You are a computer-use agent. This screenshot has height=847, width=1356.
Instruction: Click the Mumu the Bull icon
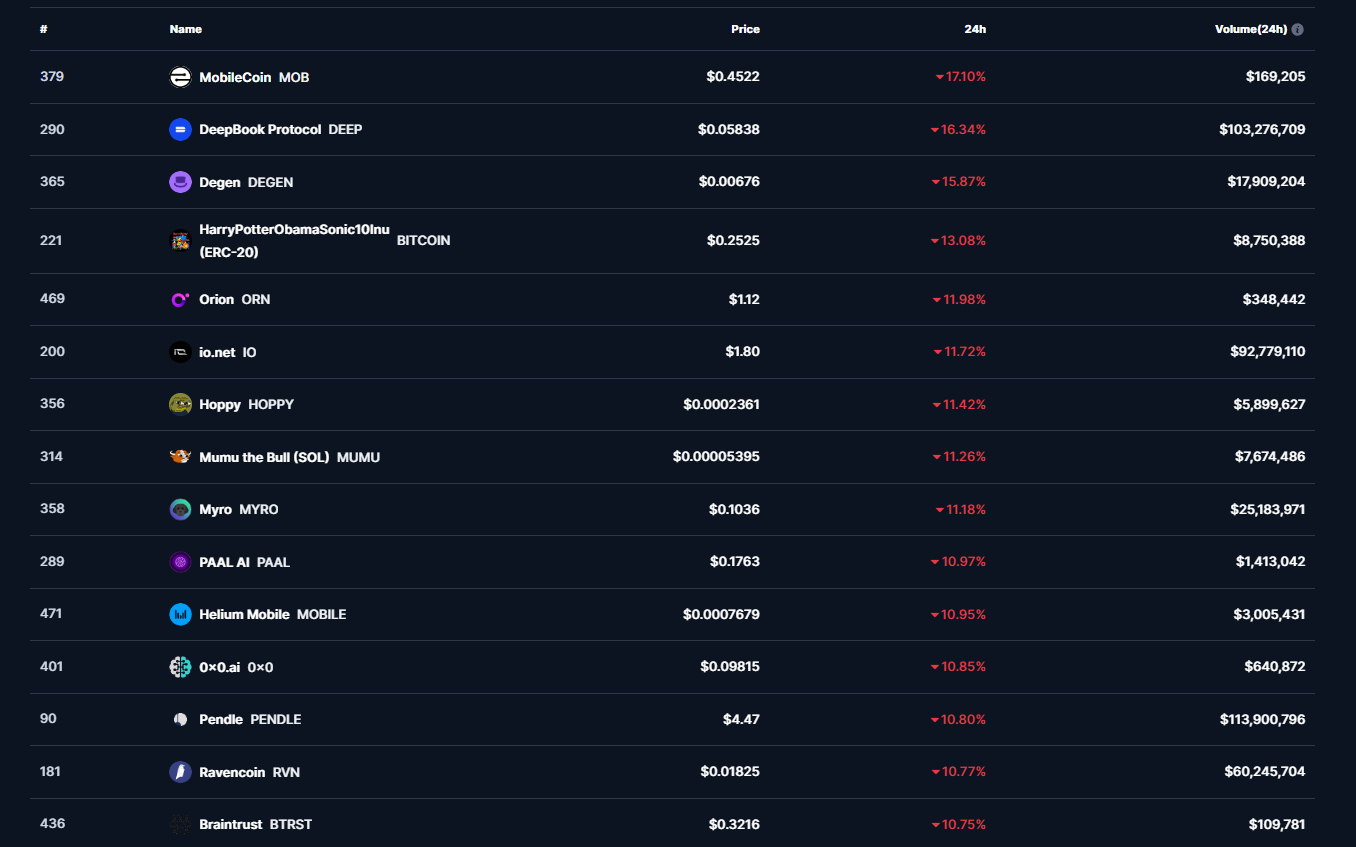coord(180,457)
